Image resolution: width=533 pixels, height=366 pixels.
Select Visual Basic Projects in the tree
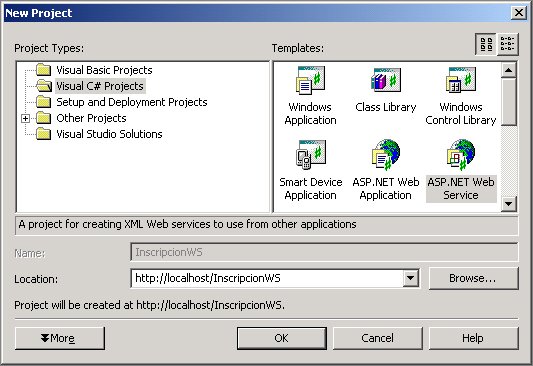click(x=104, y=70)
